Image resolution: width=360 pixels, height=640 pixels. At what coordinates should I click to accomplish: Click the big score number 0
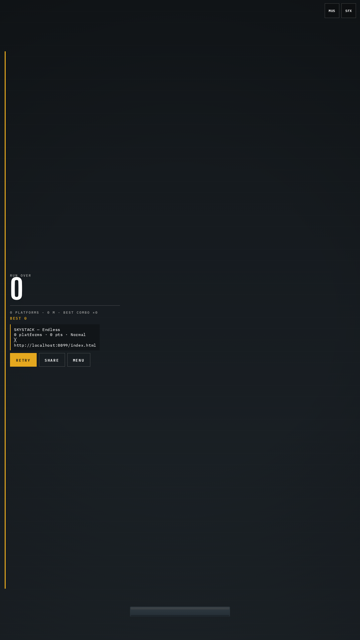click(x=16, y=289)
